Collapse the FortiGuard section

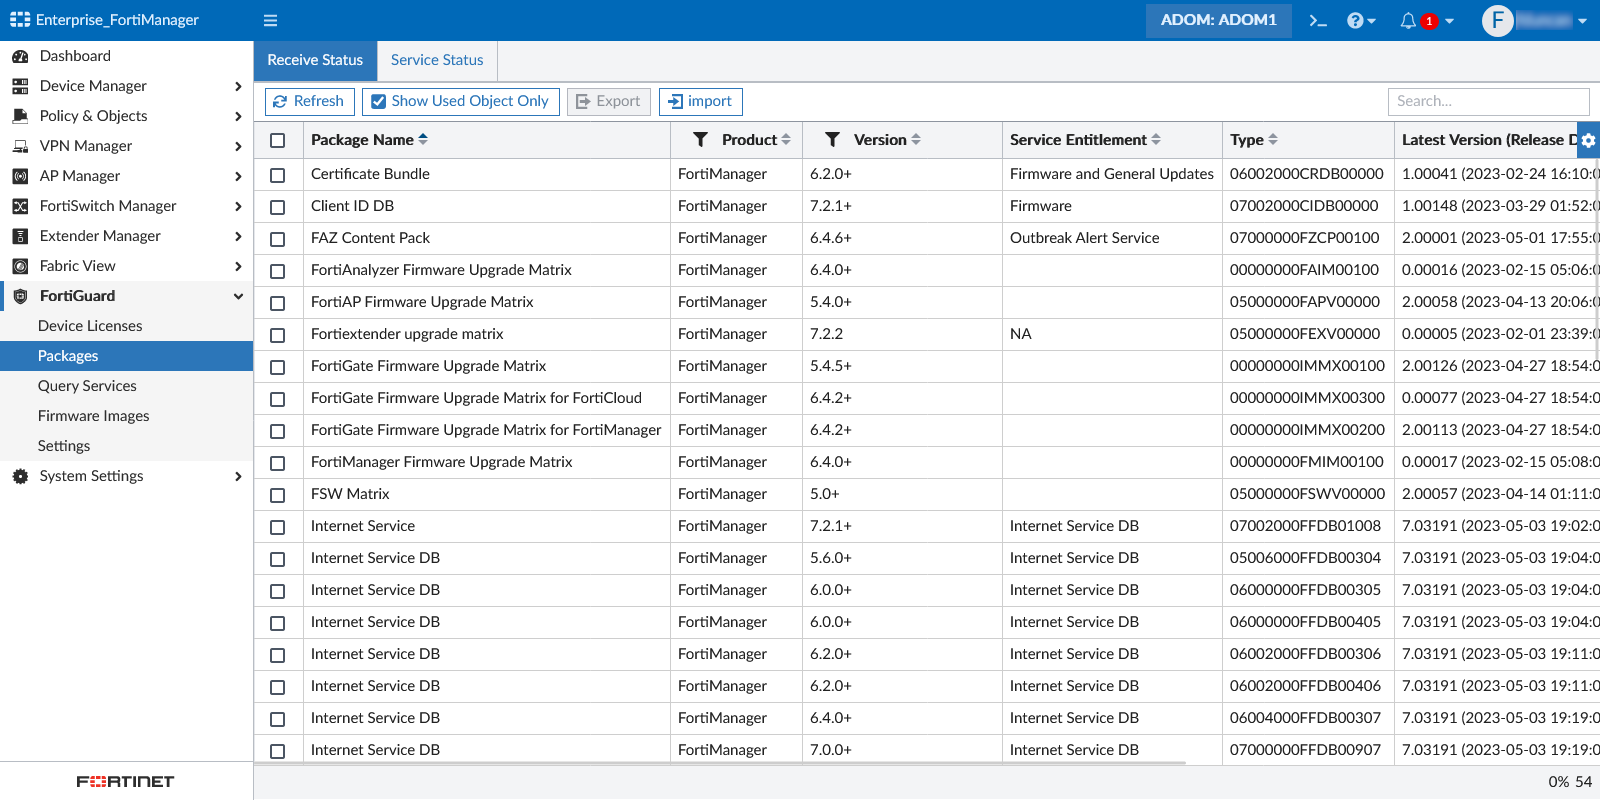click(238, 296)
